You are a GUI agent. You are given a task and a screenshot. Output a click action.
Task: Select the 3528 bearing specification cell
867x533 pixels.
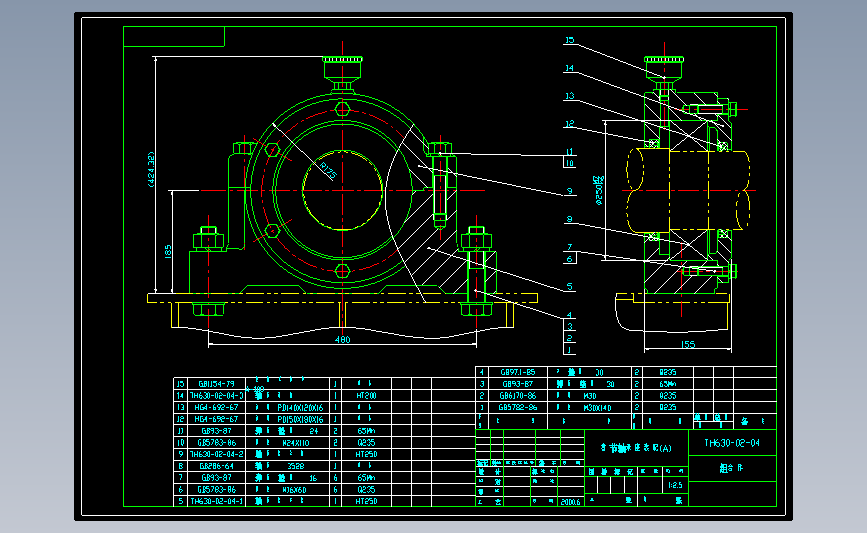click(x=296, y=466)
